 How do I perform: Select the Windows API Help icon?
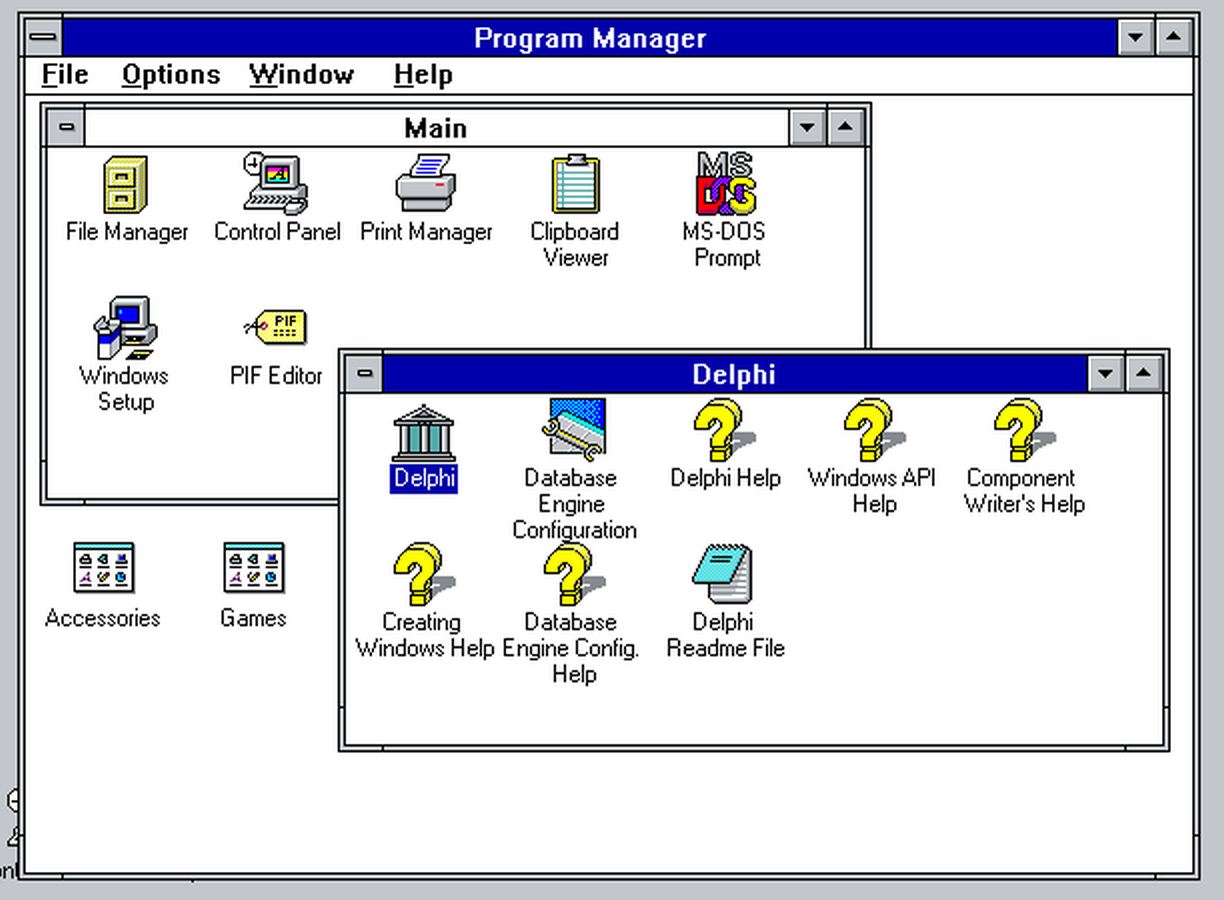point(872,430)
